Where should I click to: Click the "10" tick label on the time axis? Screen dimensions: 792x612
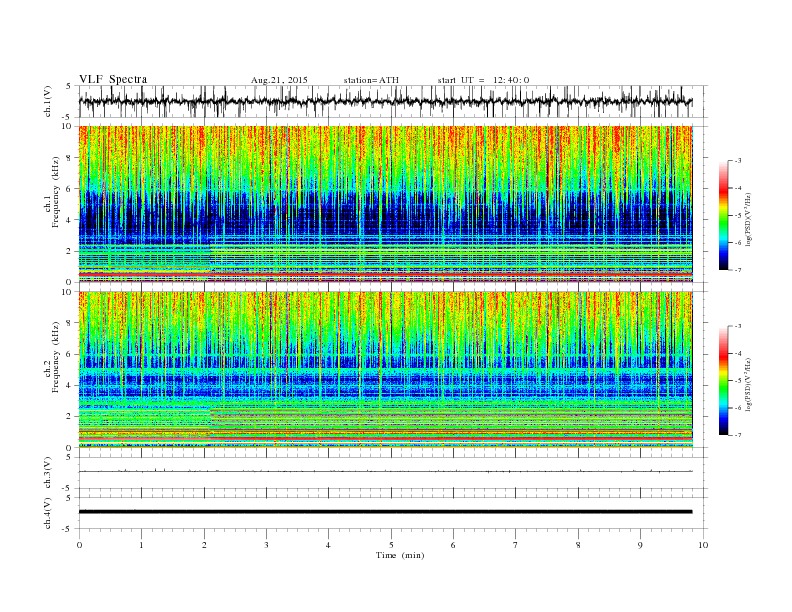[x=703, y=545]
